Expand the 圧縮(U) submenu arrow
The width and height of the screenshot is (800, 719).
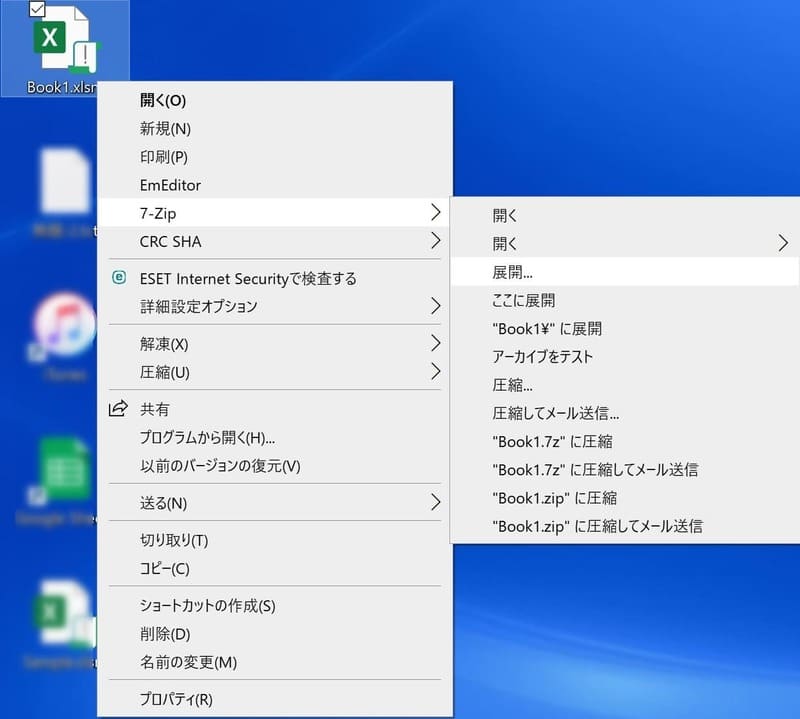point(435,371)
